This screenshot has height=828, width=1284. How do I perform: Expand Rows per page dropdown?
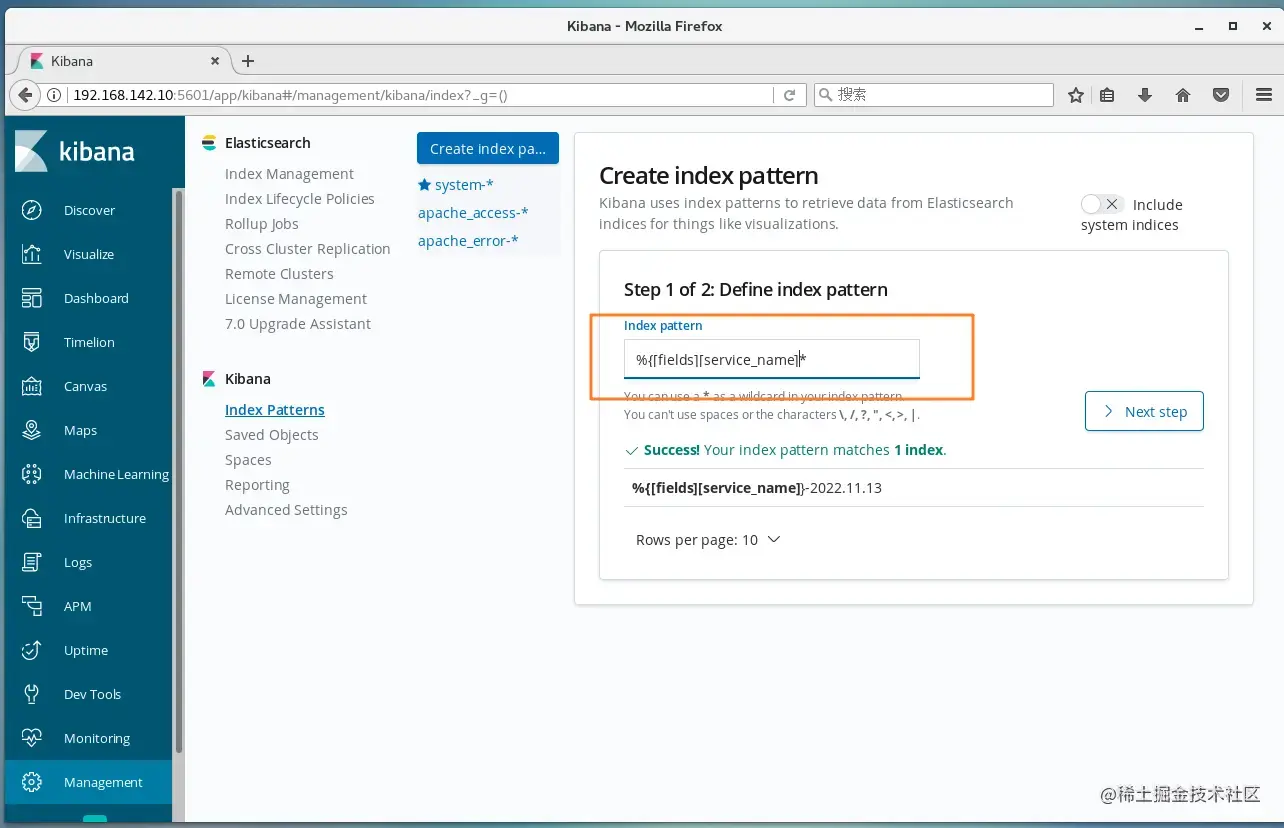click(708, 540)
